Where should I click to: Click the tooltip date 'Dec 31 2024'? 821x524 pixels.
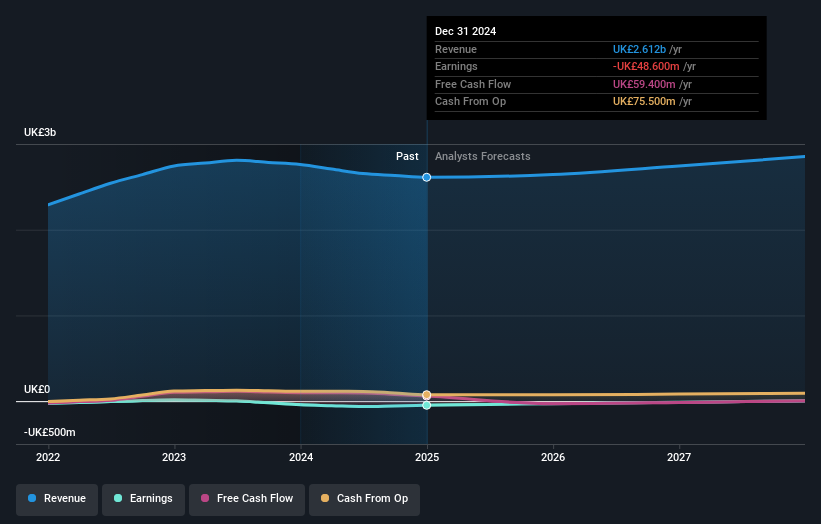point(465,31)
